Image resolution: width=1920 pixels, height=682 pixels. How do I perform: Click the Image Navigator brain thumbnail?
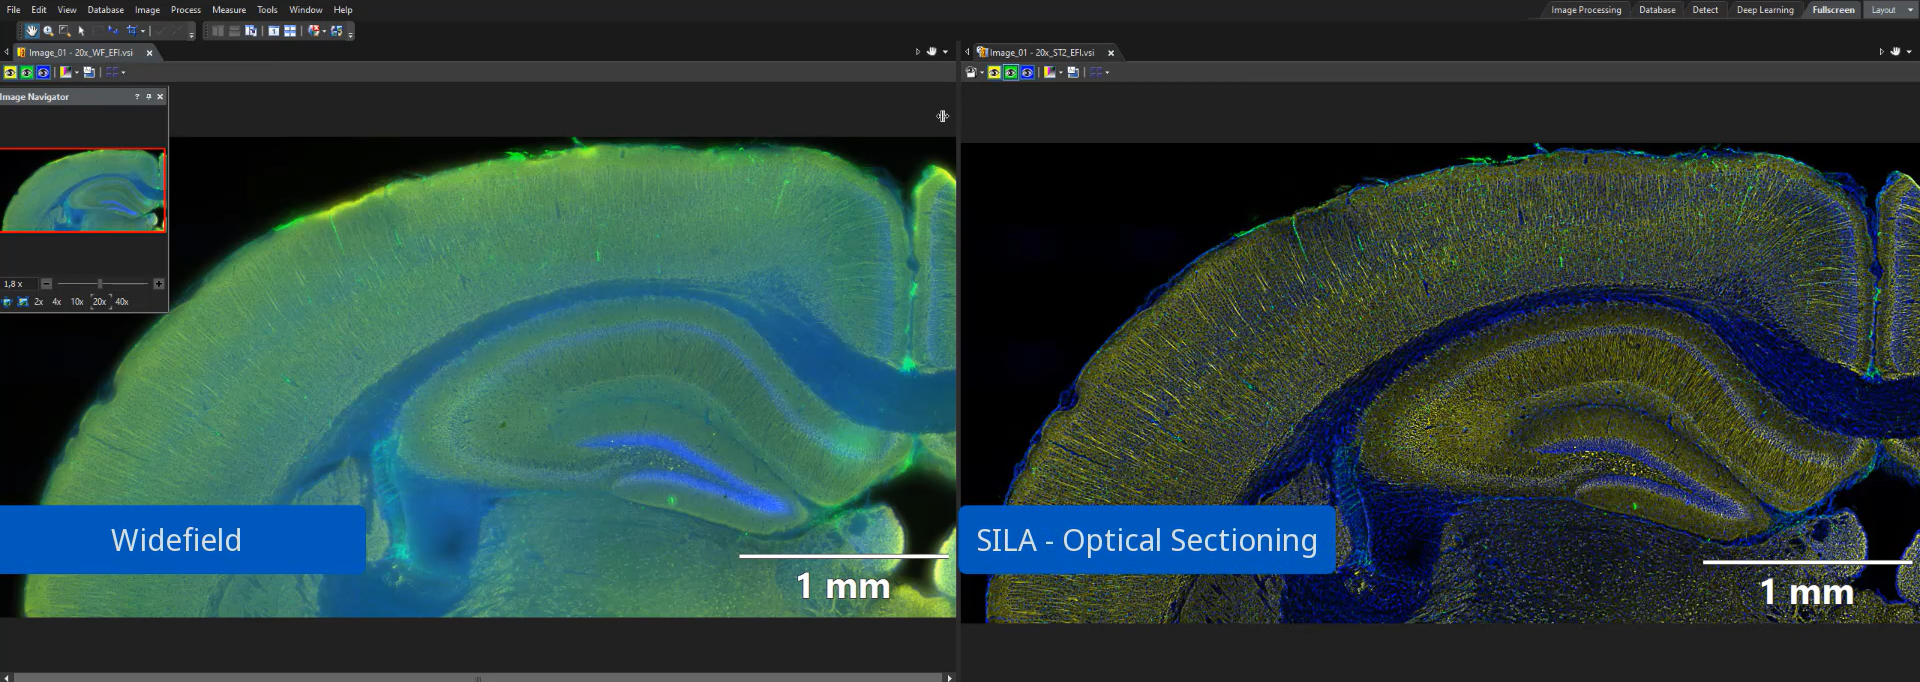tap(82, 190)
